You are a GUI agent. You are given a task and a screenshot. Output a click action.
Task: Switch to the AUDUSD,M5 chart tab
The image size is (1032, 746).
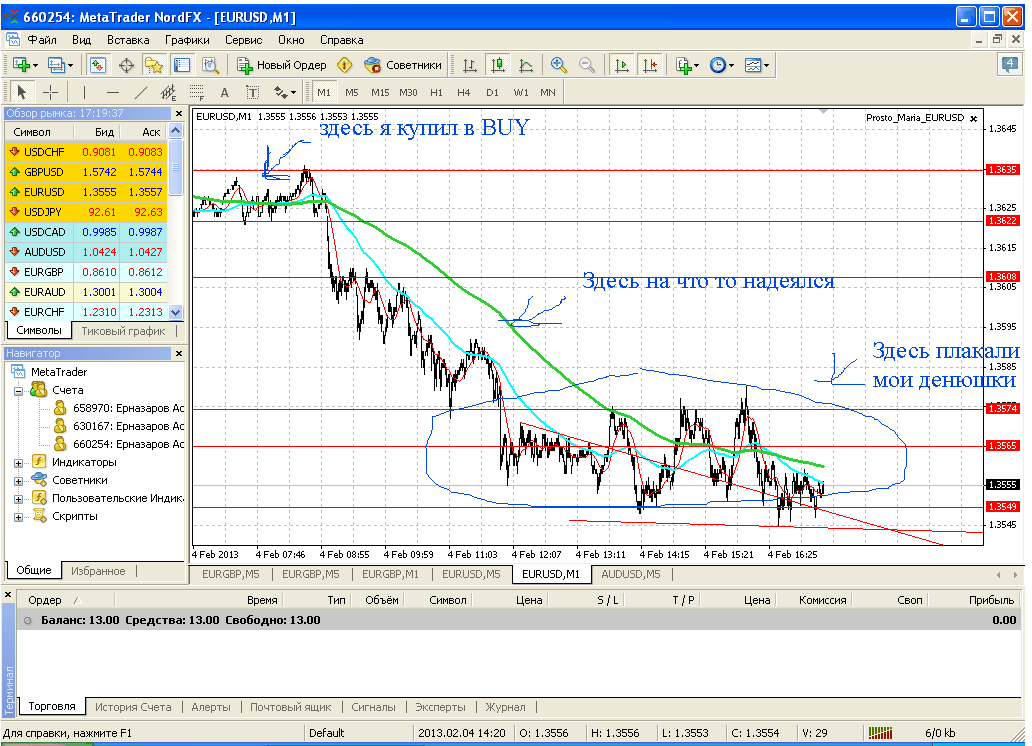tap(630, 574)
